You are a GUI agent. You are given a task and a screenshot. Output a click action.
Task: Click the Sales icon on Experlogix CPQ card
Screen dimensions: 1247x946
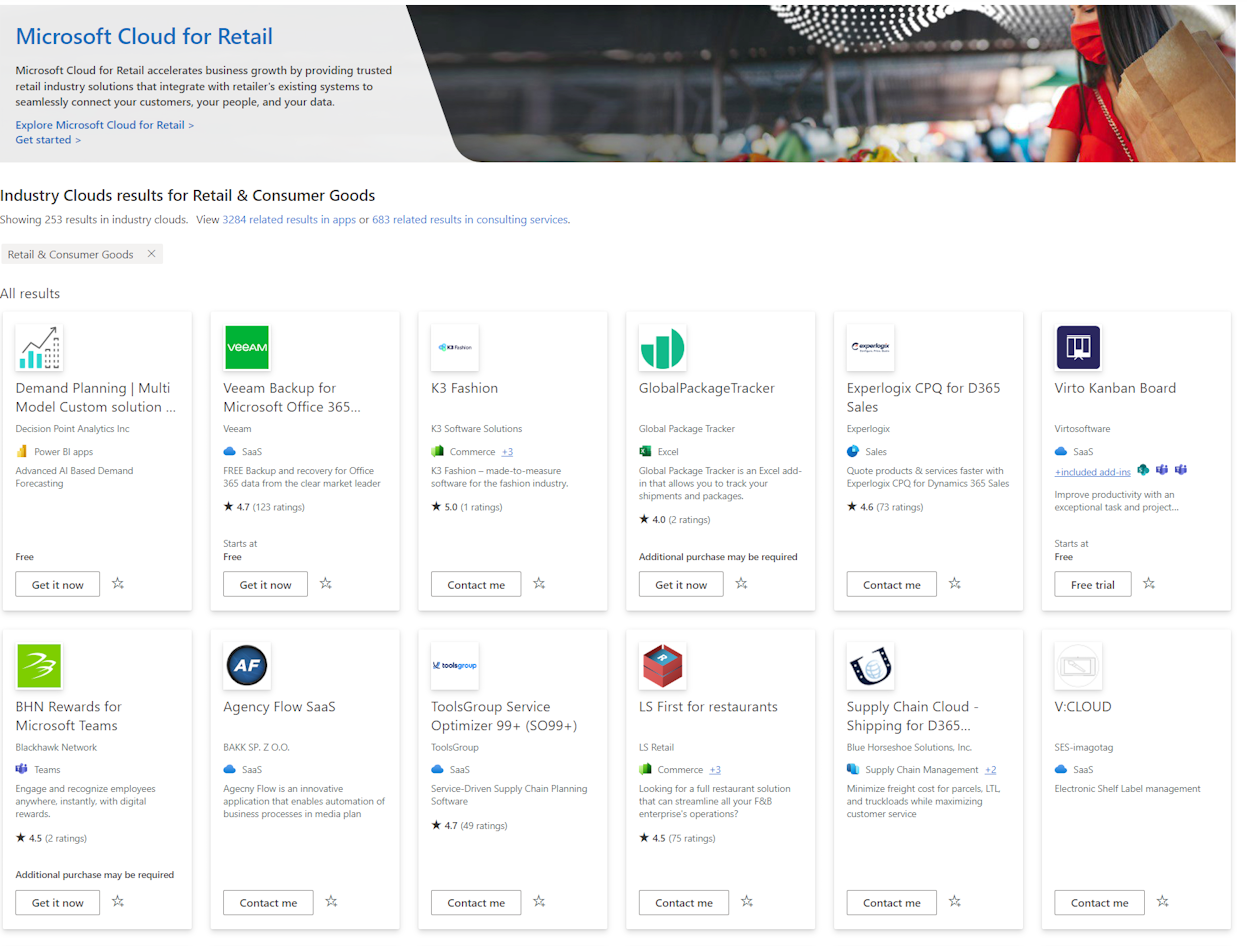coord(854,451)
